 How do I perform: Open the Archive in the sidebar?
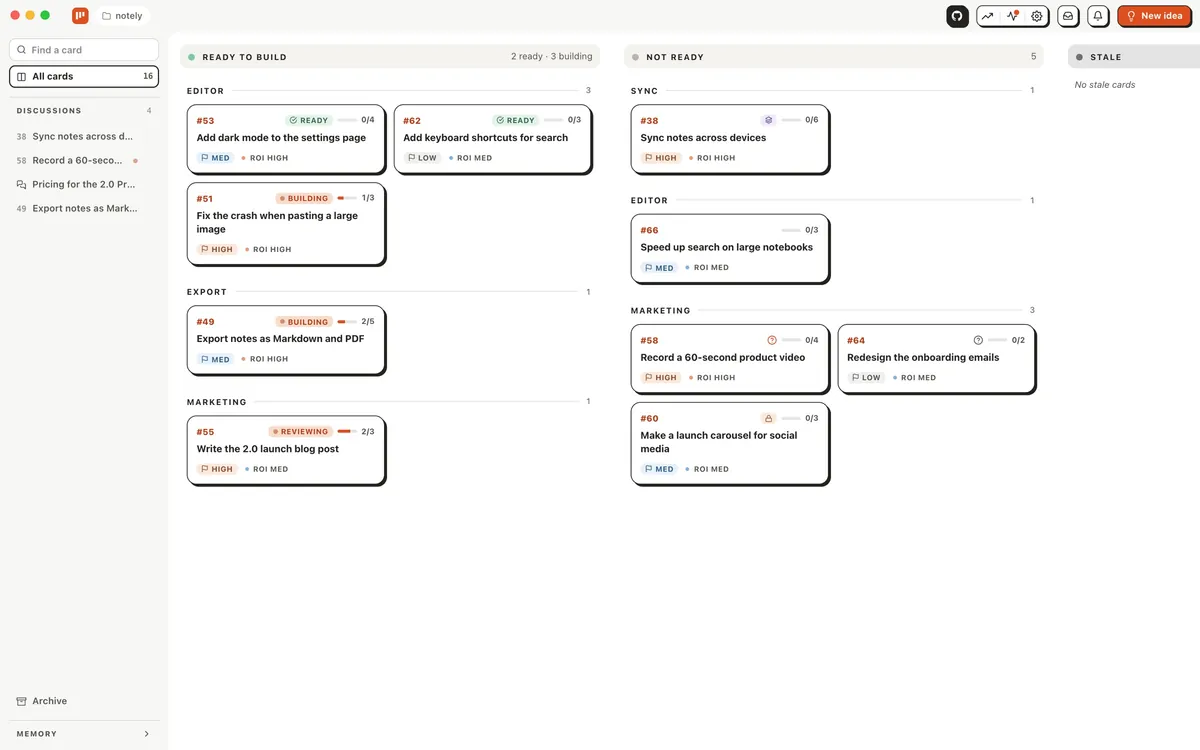84,701
